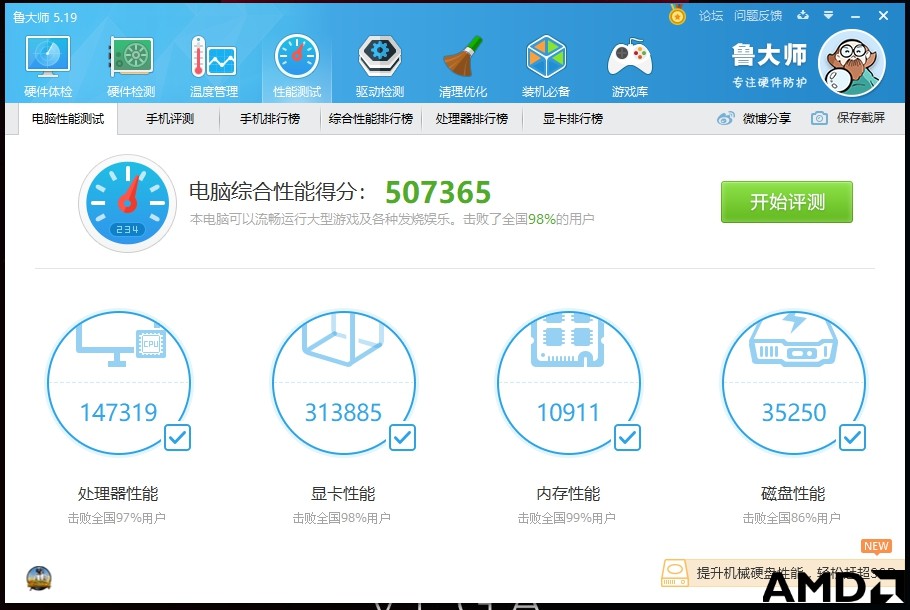Toggle the 磁盘性能 checkbox
This screenshot has height=610, width=910.
(x=853, y=438)
